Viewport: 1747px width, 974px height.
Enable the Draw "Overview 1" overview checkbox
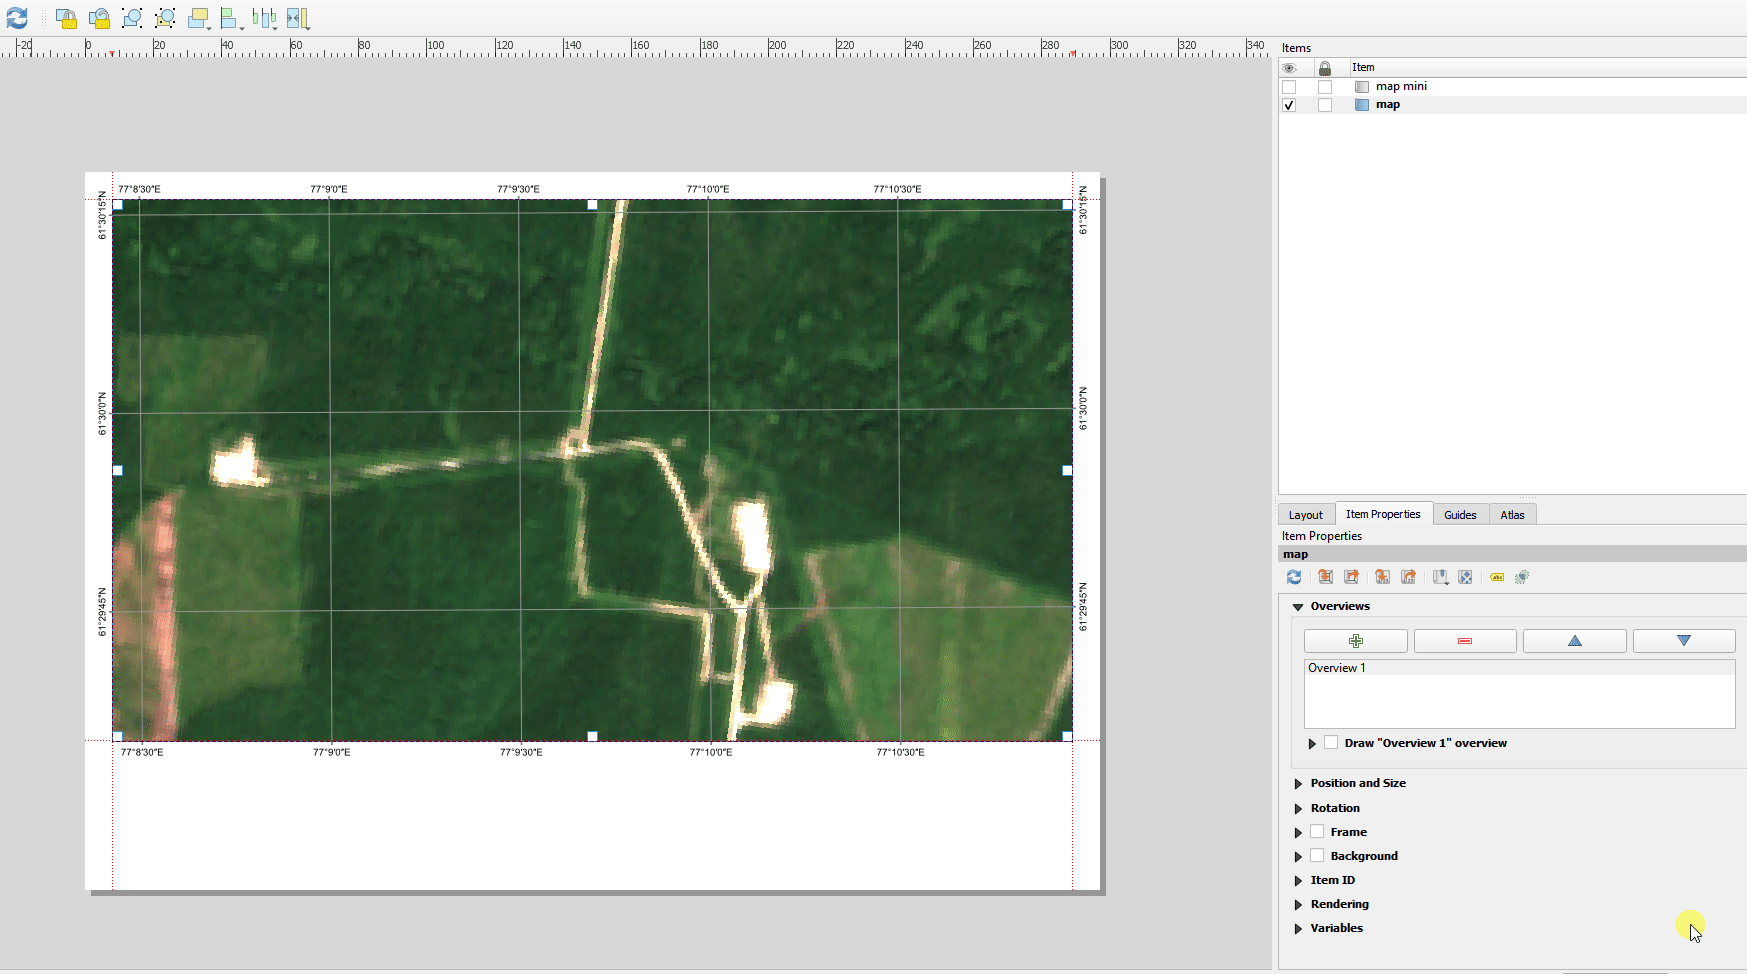point(1331,743)
